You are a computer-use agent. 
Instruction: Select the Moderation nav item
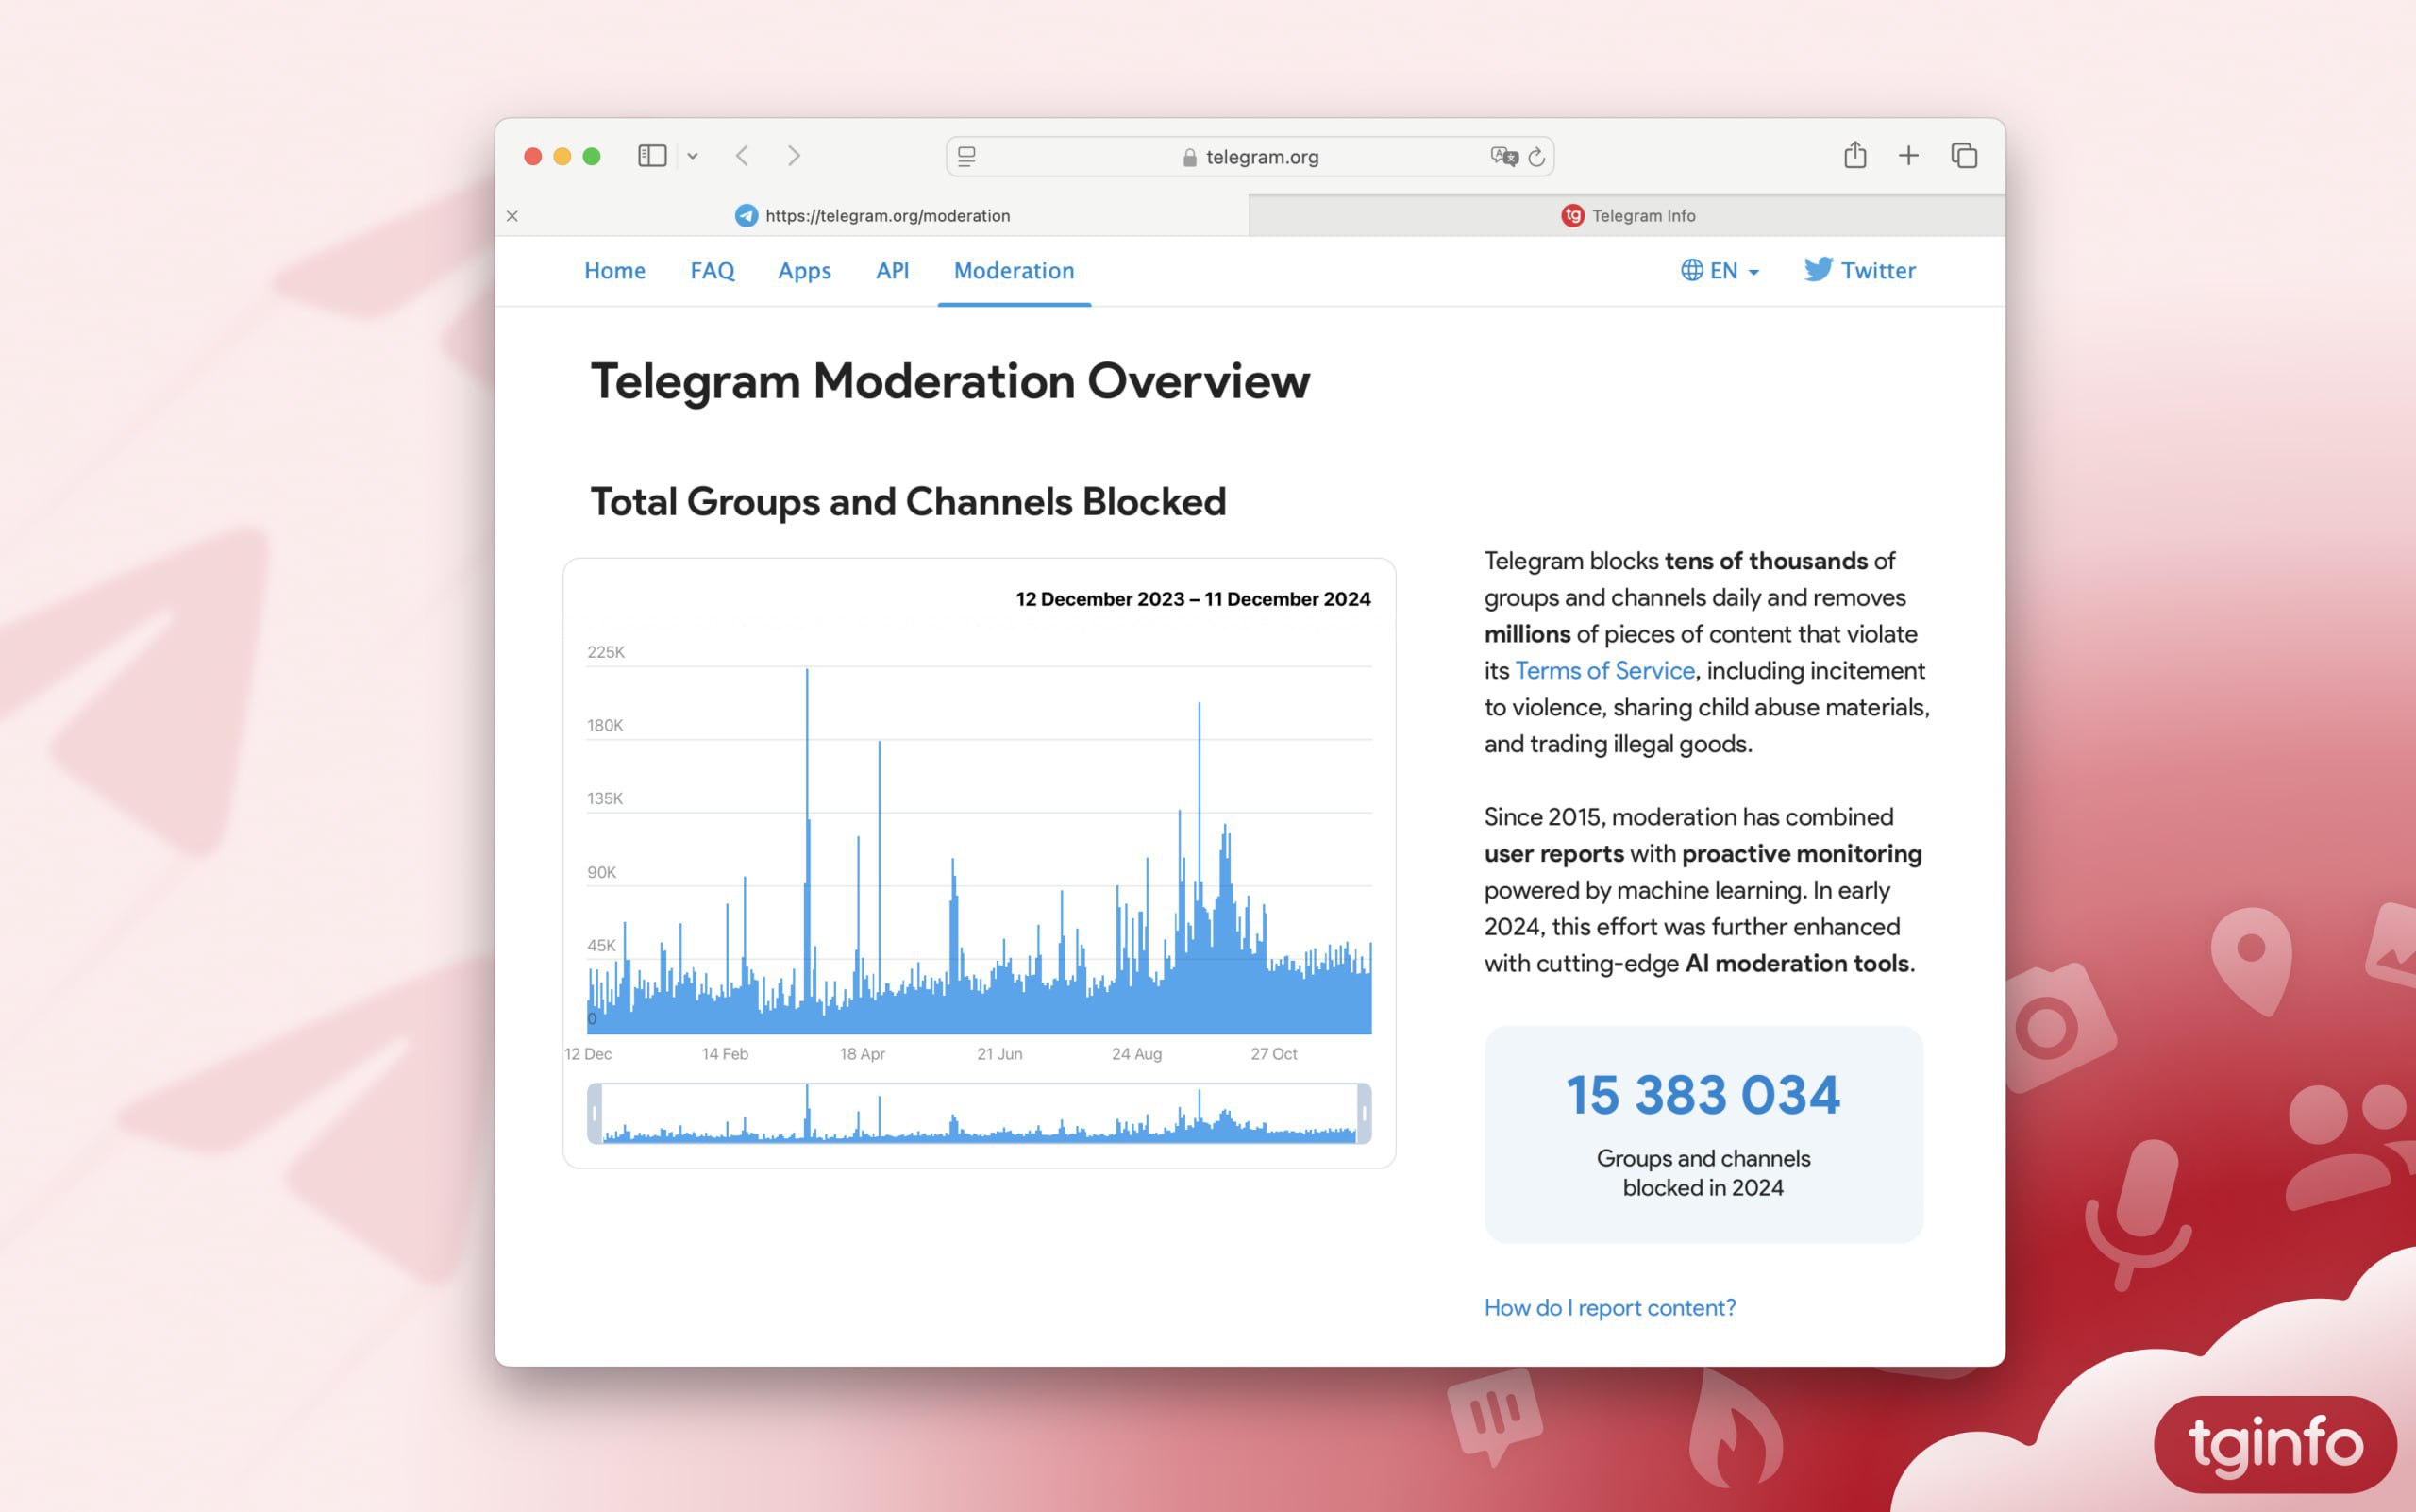pyautogui.click(x=1014, y=271)
